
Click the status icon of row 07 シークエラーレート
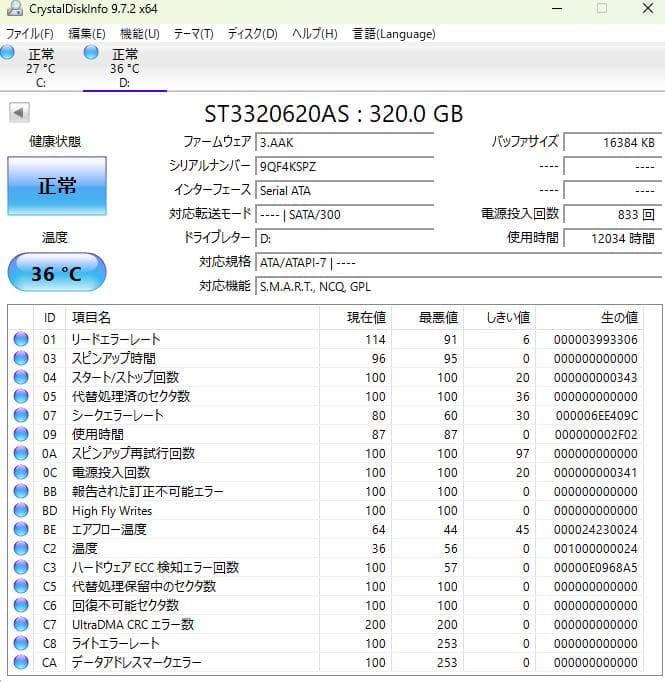click(21, 415)
